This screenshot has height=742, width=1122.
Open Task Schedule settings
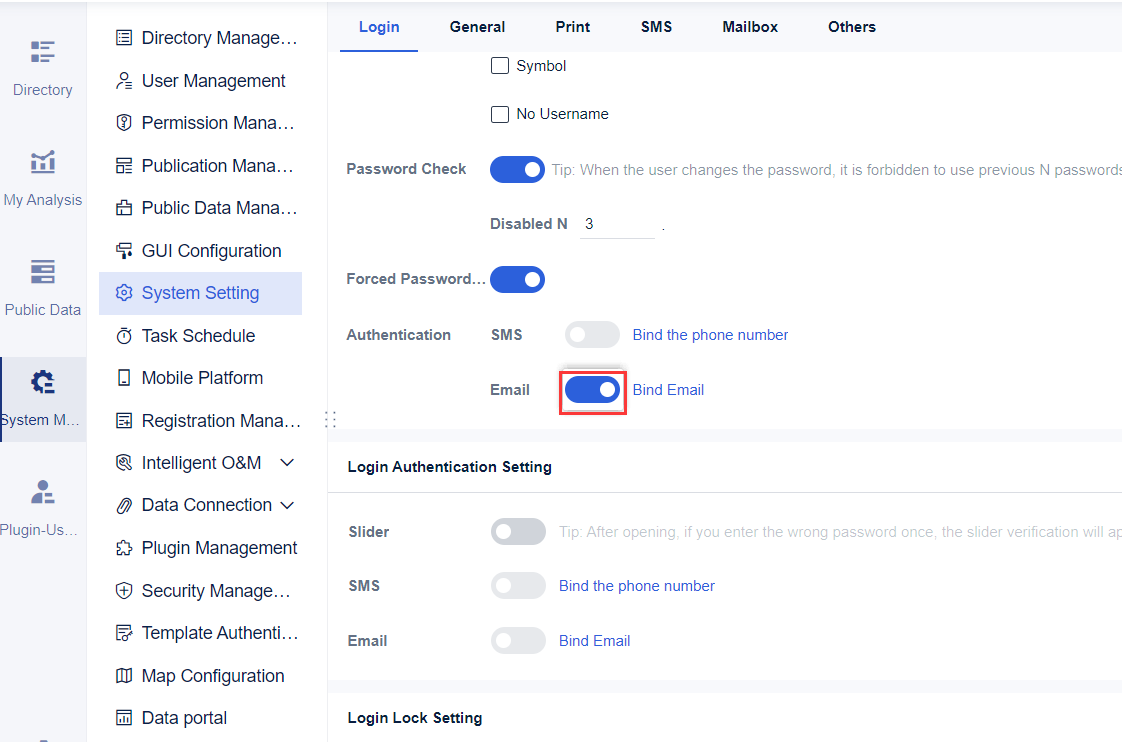pos(196,335)
